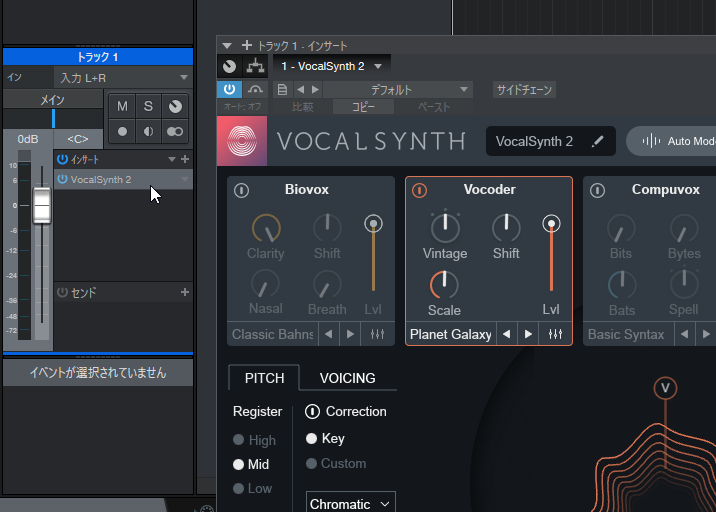Click the track volume fader handle
Screen dimensions: 716x512
tap(41, 206)
